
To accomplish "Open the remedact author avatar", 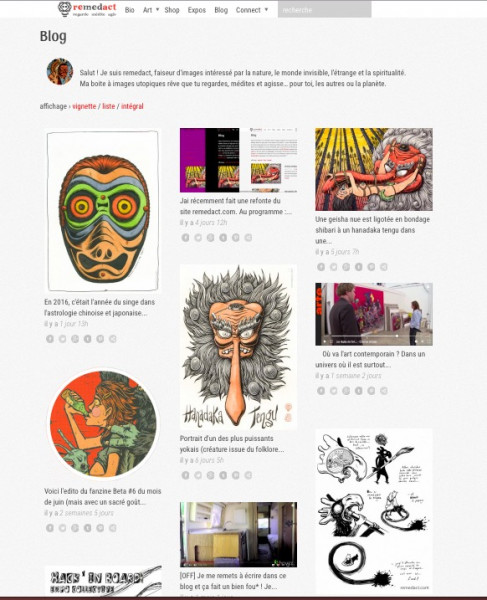I will click(60, 72).
